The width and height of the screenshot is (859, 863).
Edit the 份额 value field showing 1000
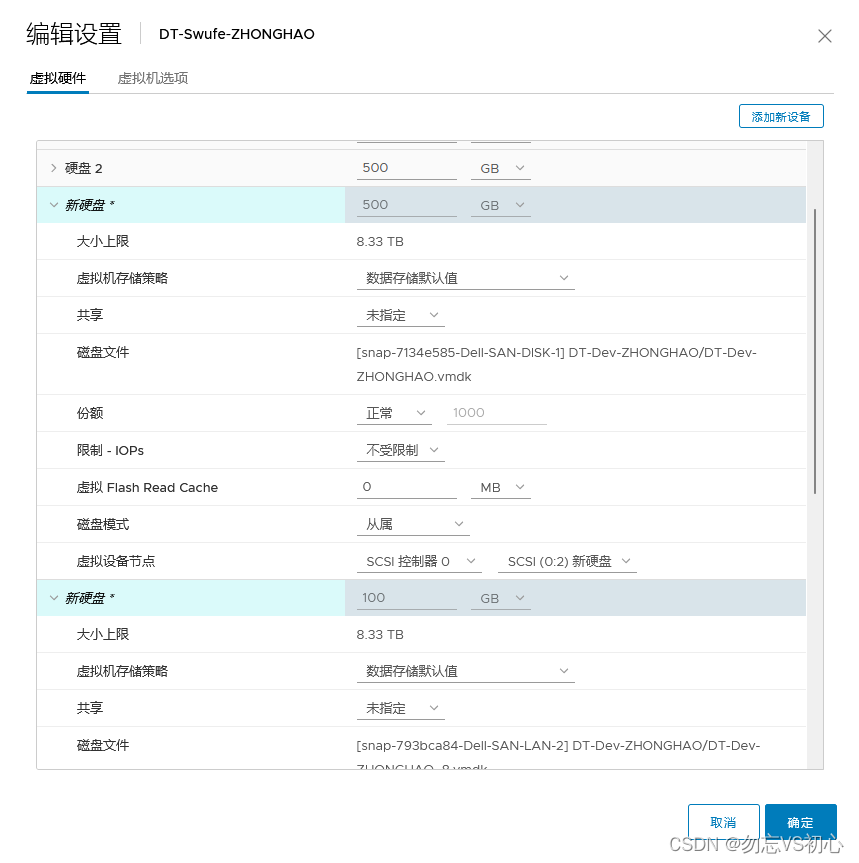tap(497, 412)
